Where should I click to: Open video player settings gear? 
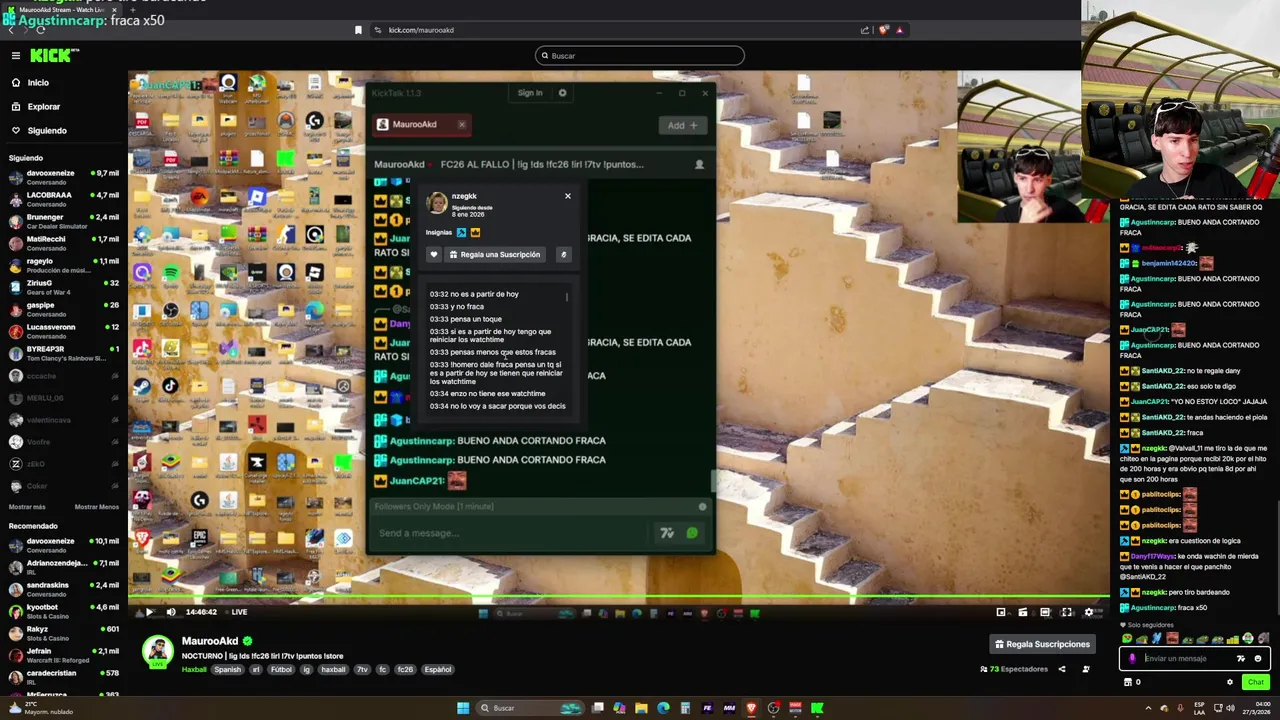[1089, 612]
